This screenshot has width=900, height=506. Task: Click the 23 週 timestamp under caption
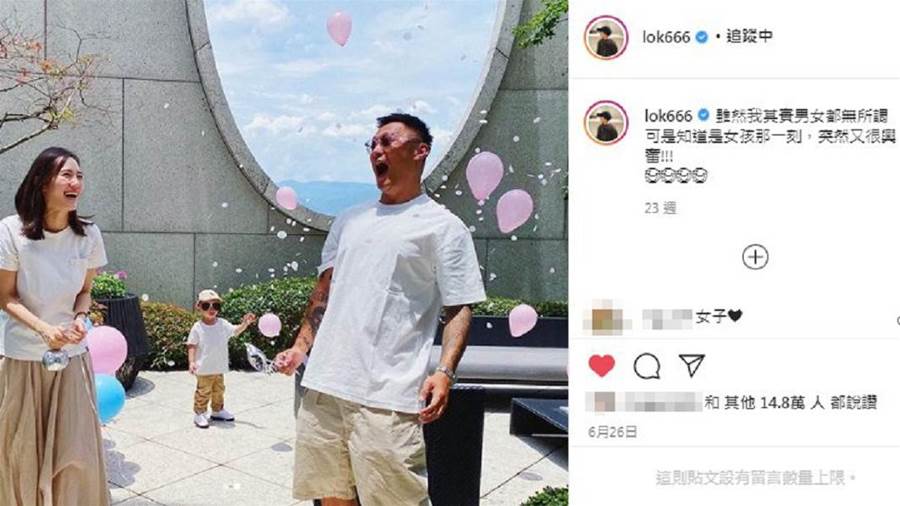click(660, 208)
